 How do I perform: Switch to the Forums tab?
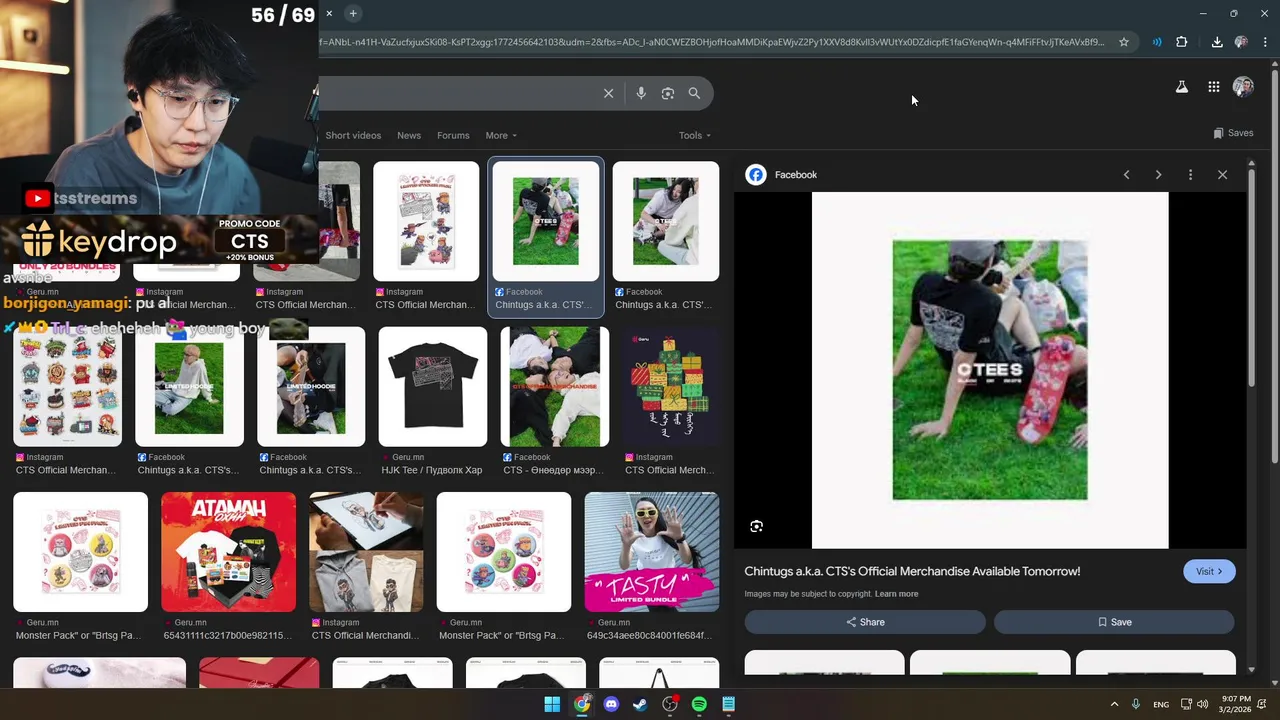453,135
